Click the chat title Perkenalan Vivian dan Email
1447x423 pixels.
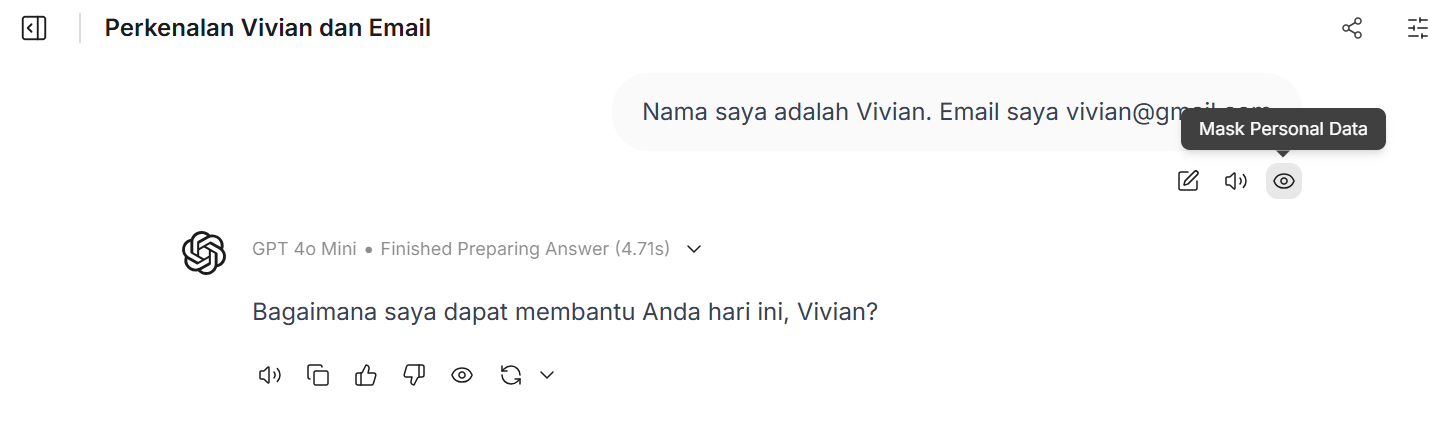coord(268,28)
